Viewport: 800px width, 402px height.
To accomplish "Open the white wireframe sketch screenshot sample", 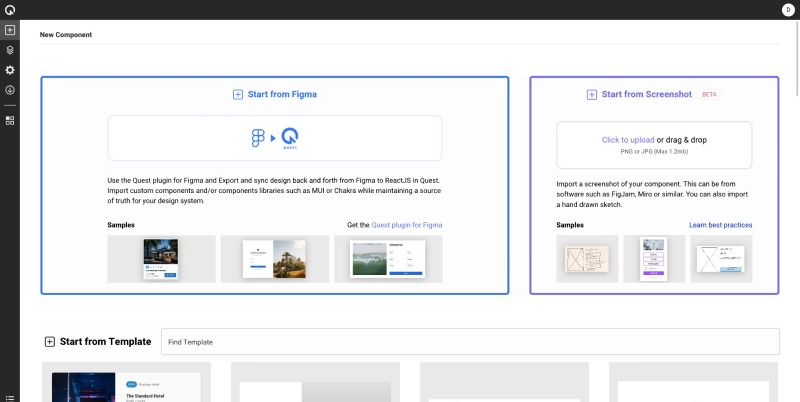I will tap(721, 259).
